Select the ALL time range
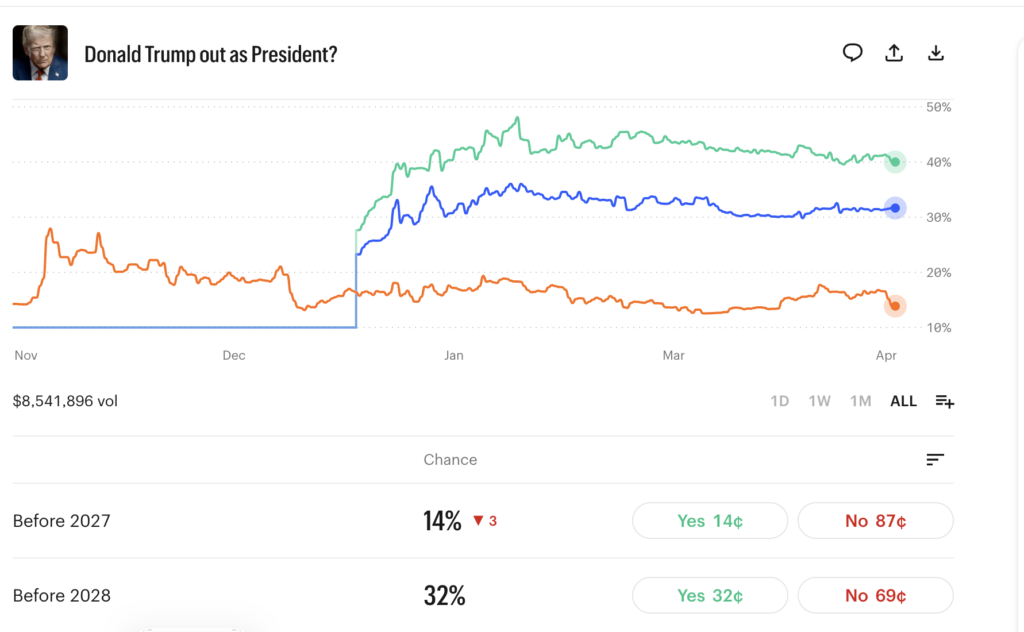 903,401
